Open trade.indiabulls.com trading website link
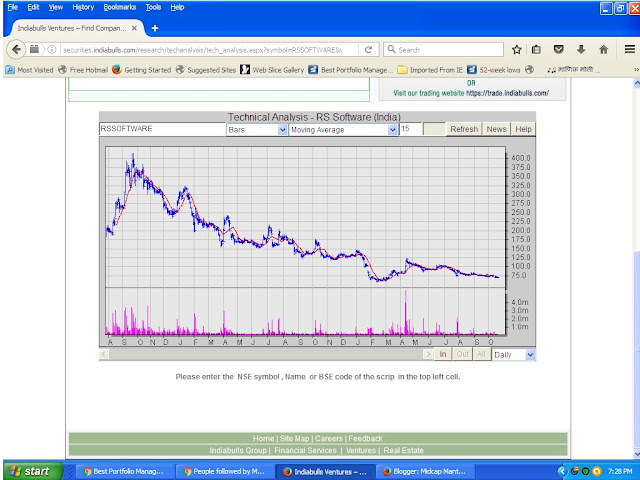This screenshot has height=480, width=640. (507, 93)
